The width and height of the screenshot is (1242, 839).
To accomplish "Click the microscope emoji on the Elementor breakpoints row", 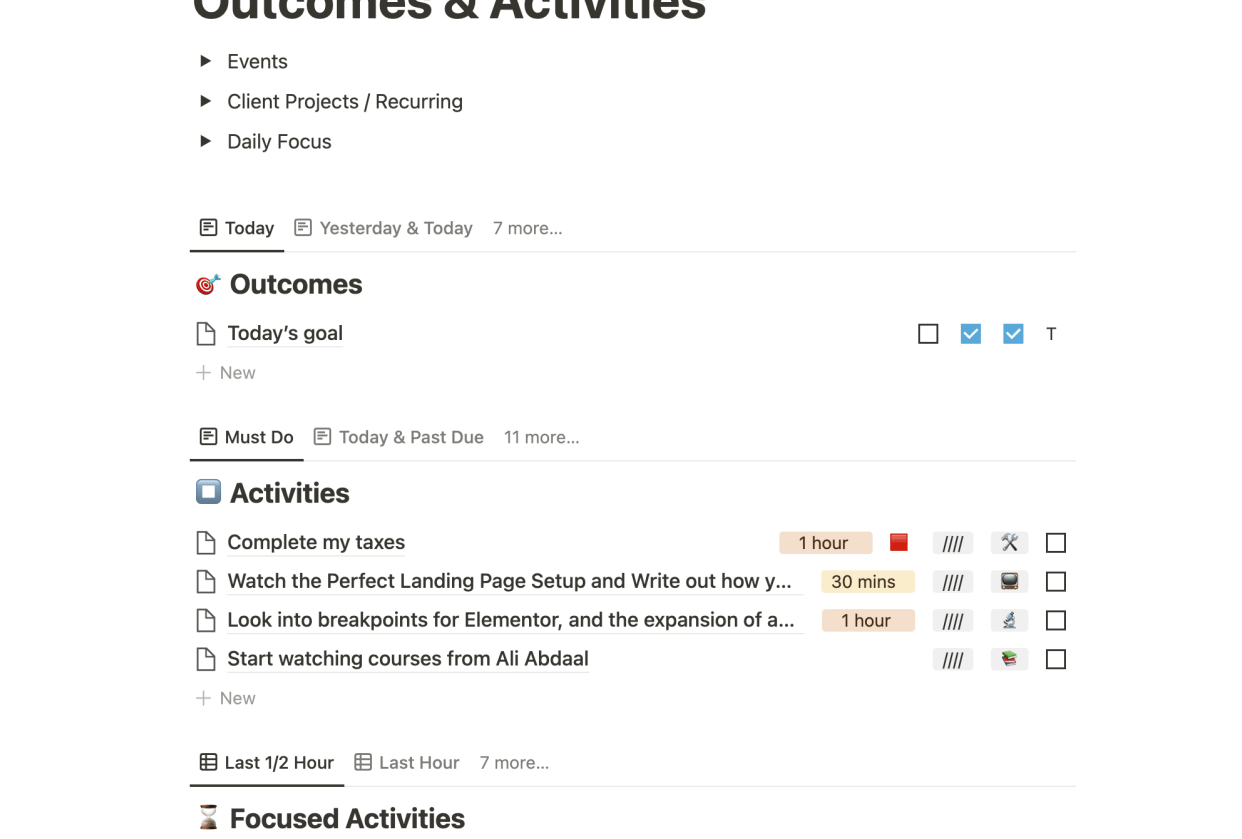I will [x=1009, y=620].
